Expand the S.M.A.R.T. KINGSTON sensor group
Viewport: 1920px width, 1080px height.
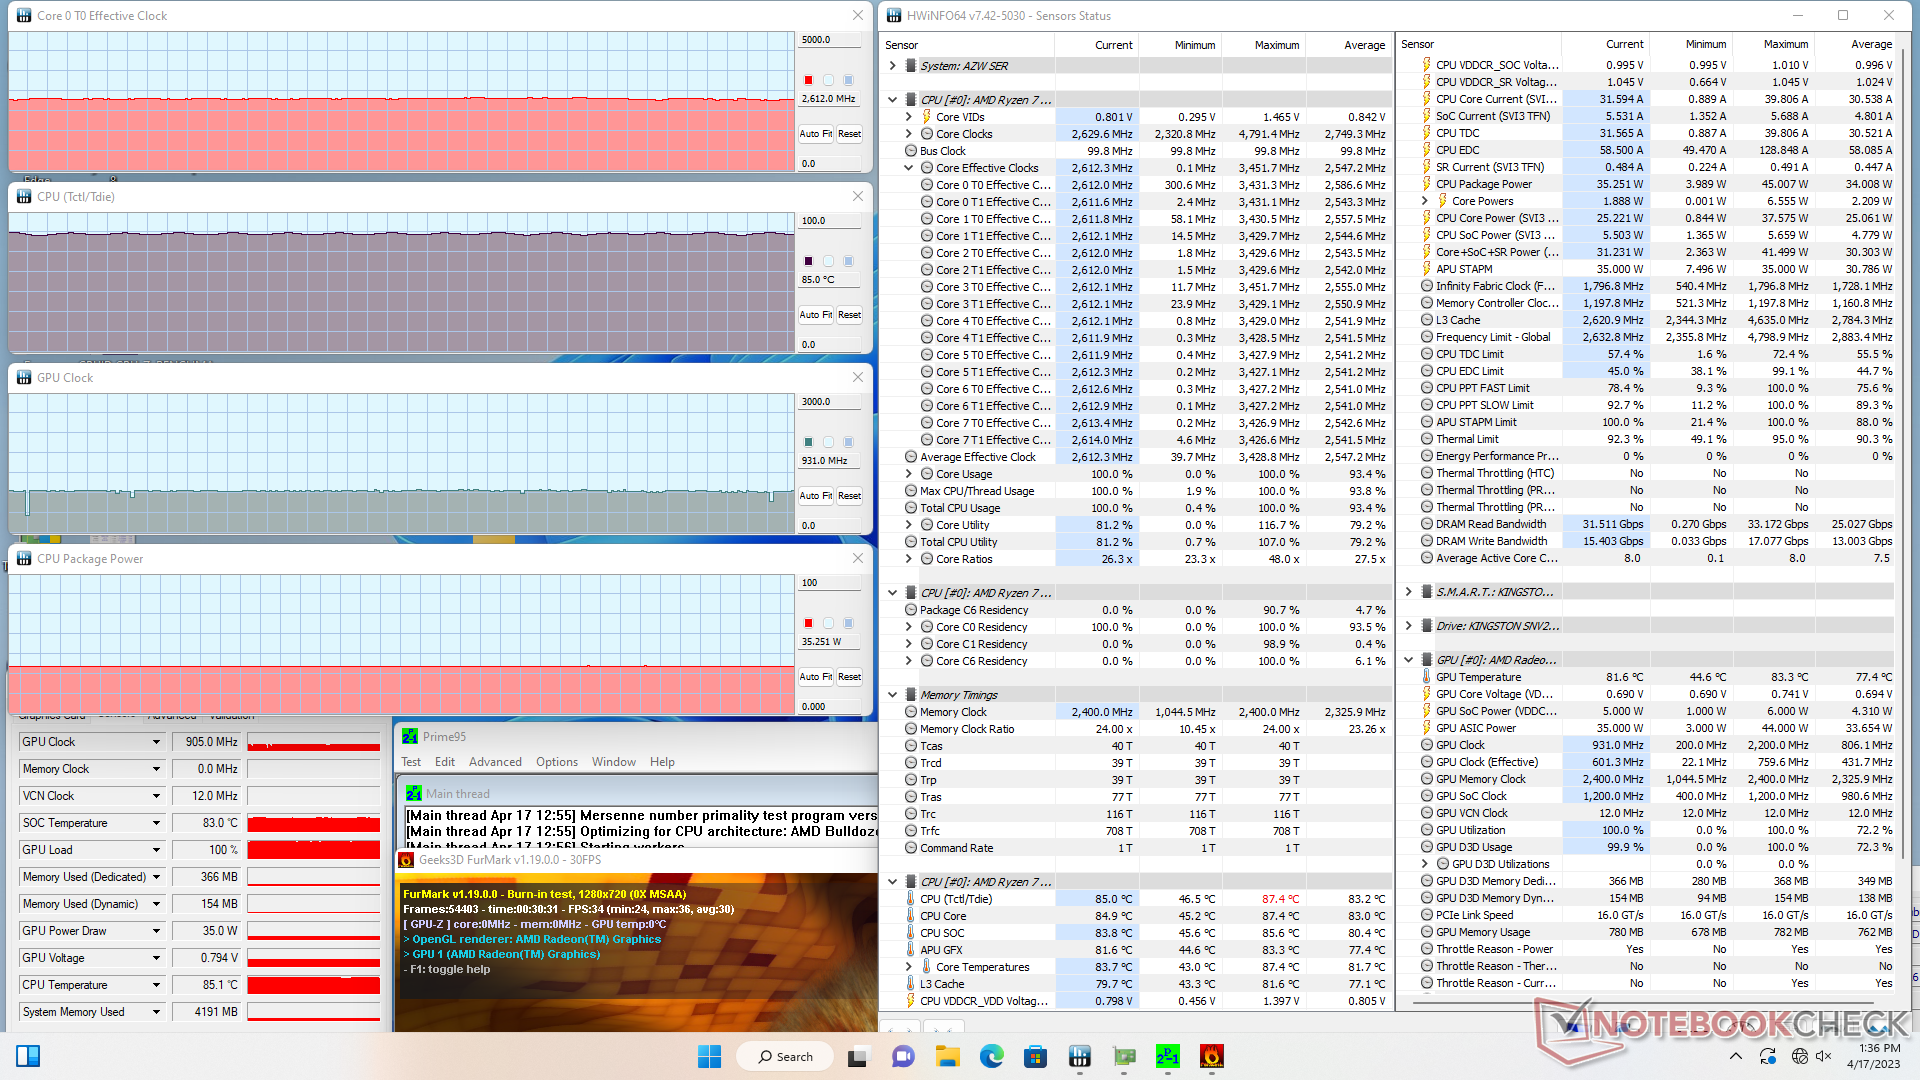point(1408,592)
